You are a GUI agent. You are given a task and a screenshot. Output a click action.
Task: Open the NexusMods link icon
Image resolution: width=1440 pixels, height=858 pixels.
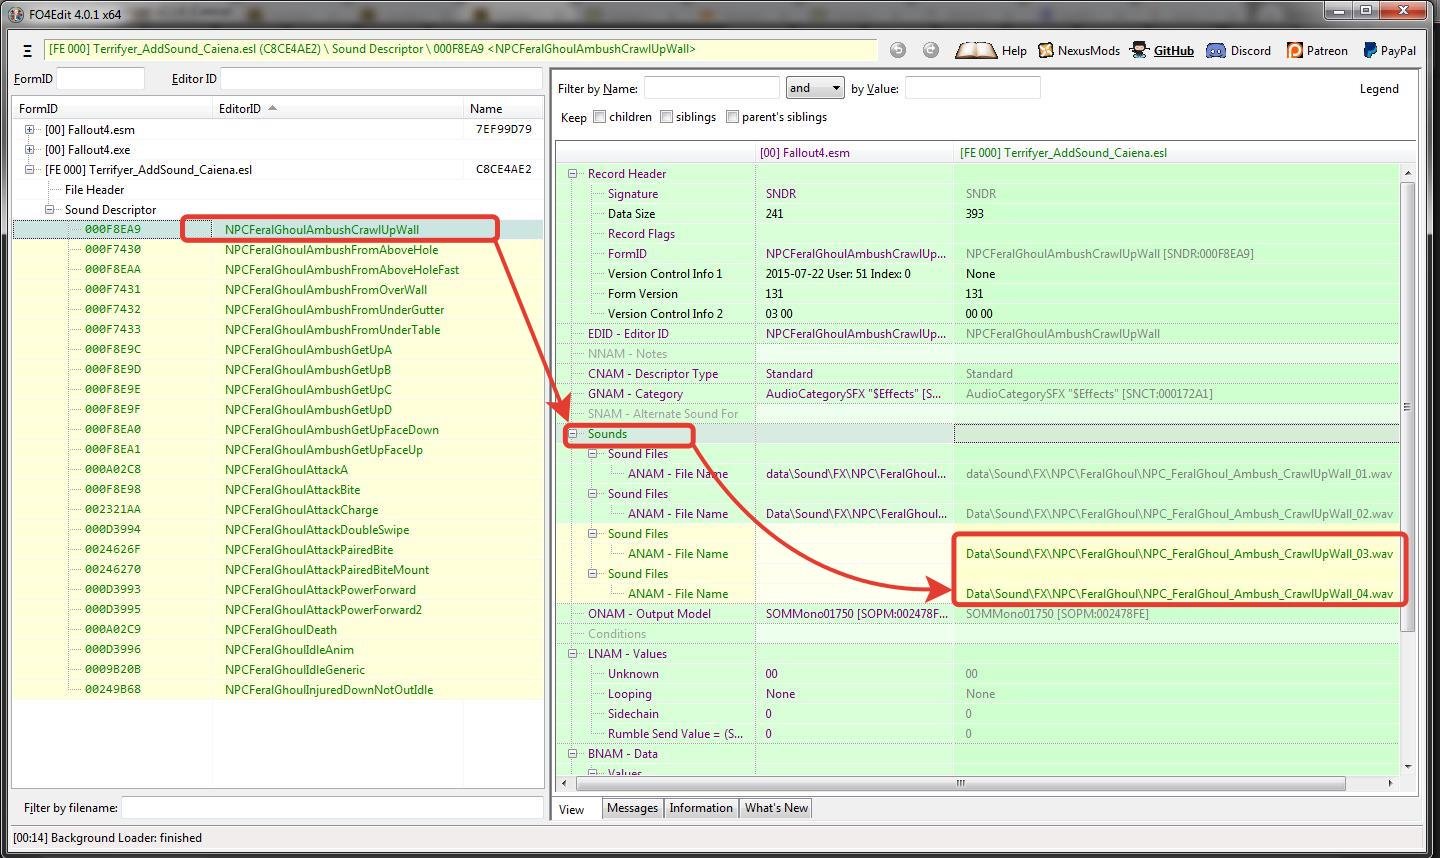[1046, 50]
